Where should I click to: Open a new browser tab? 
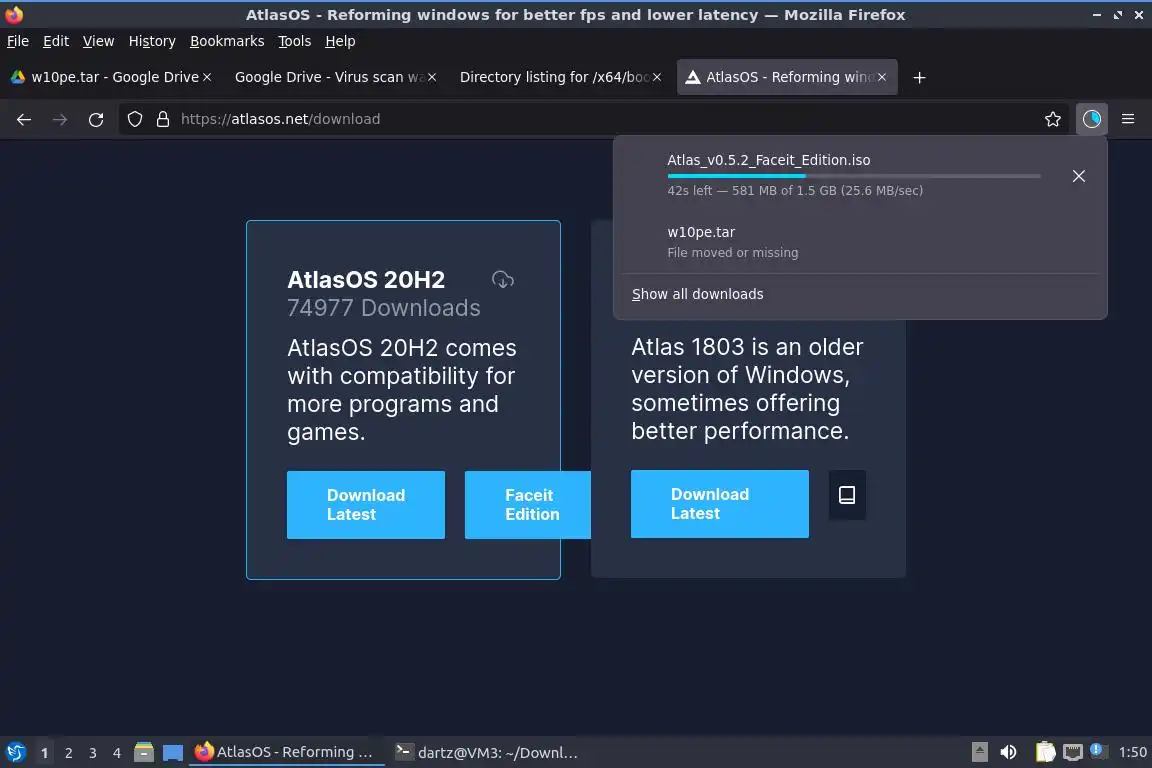(x=919, y=77)
